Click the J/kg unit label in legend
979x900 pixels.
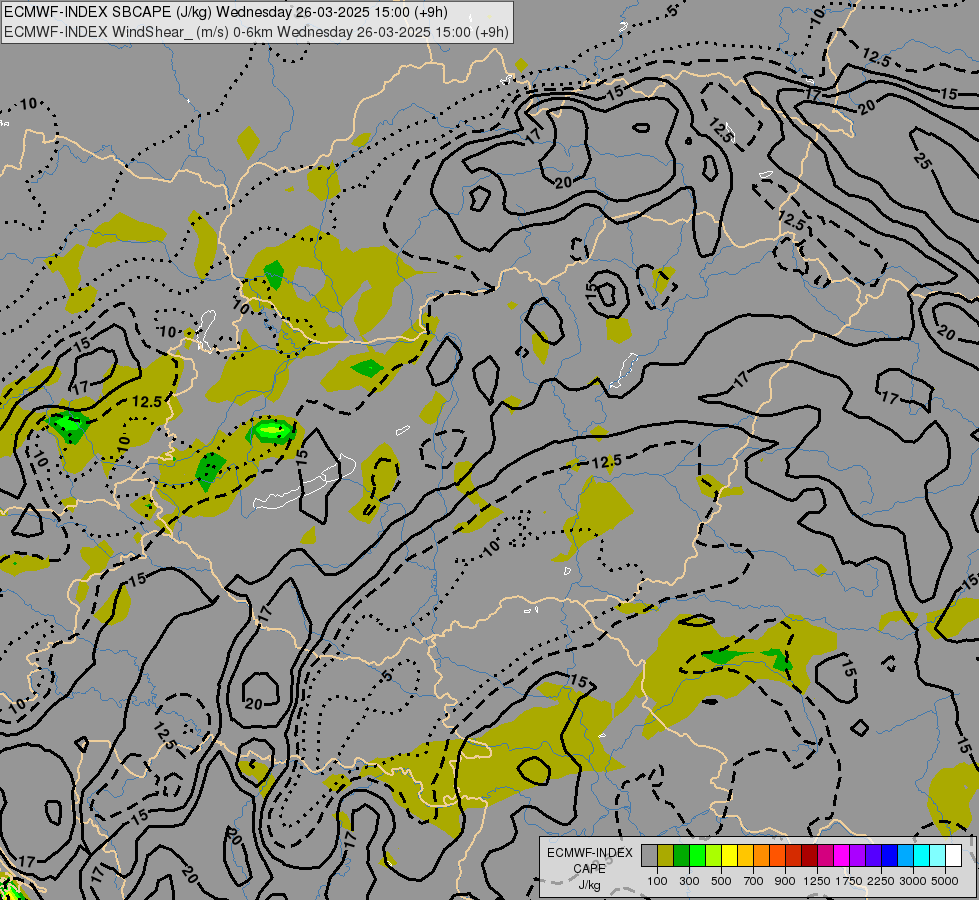click(589, 885)
